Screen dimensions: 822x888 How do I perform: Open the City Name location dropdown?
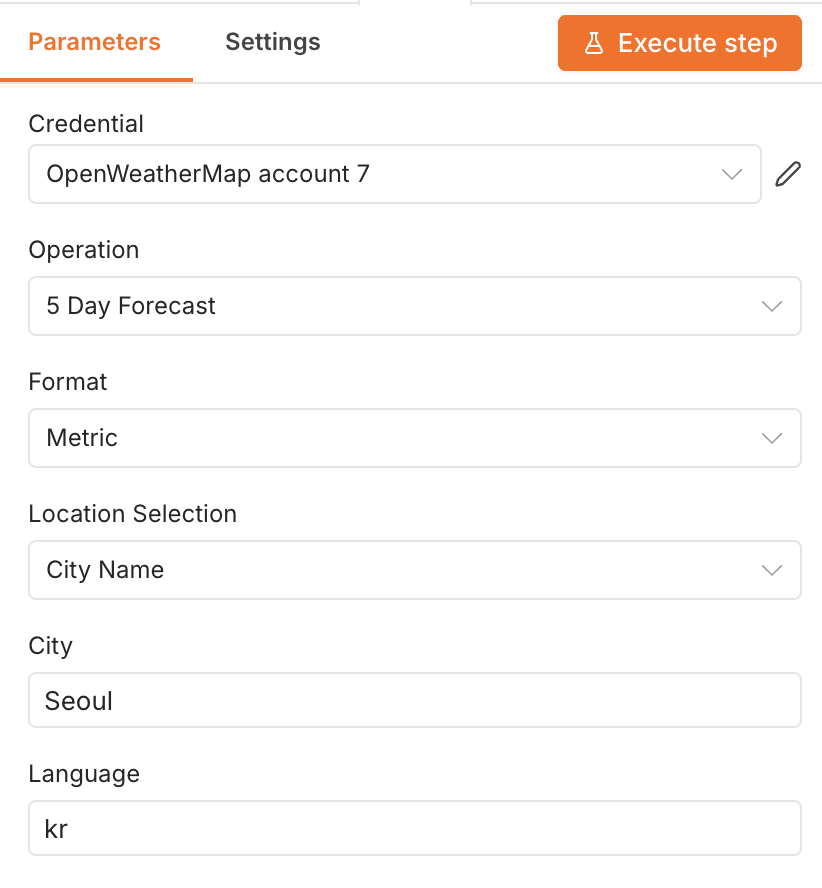click(415, 570)
